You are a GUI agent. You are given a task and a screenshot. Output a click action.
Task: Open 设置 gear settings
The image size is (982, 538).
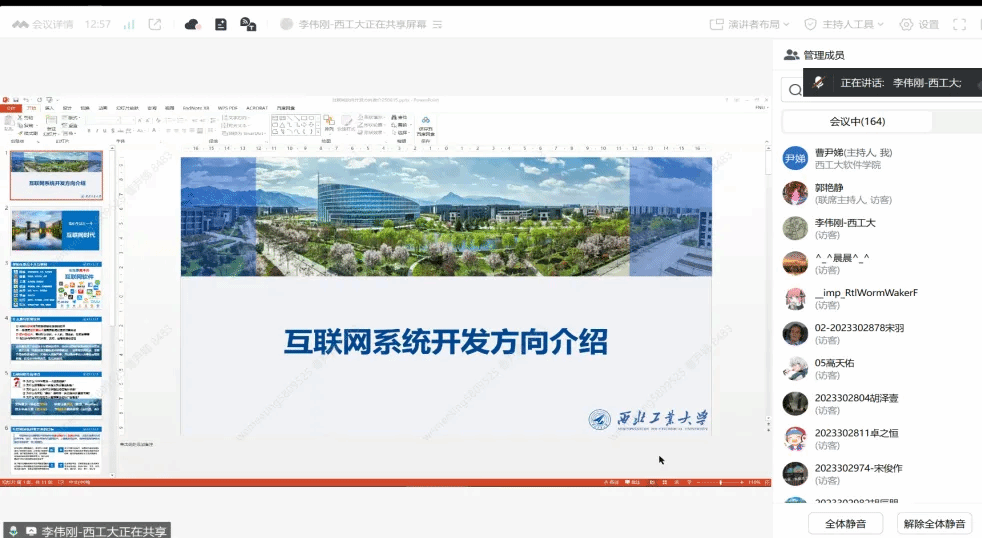tap(919, 24)
